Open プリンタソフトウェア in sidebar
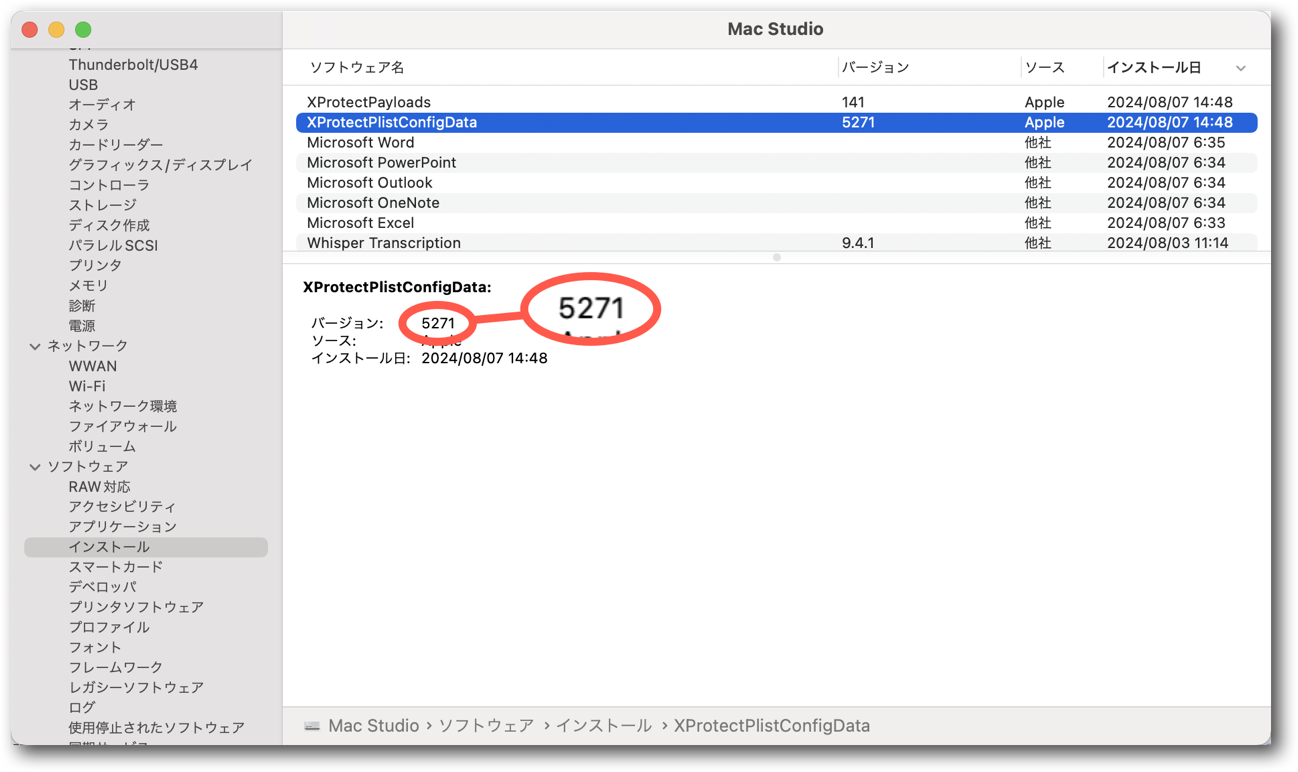Image resolution: width=1298 pixels, height=772 pixels. click(x=136, y=607)
